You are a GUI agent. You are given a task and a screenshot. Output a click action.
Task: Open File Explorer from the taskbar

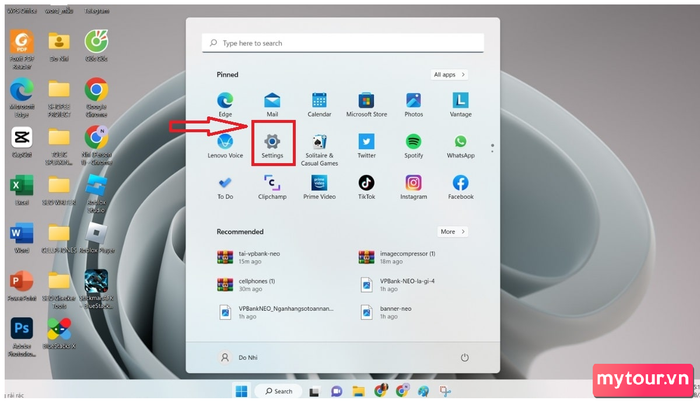pos(358,392)
